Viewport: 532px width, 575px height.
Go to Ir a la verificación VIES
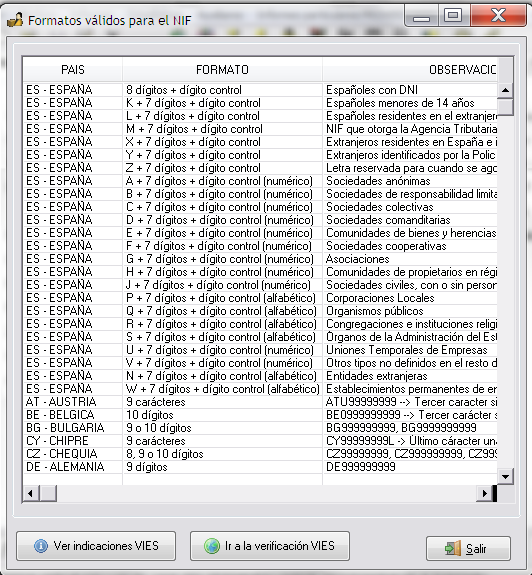point(269,546)
